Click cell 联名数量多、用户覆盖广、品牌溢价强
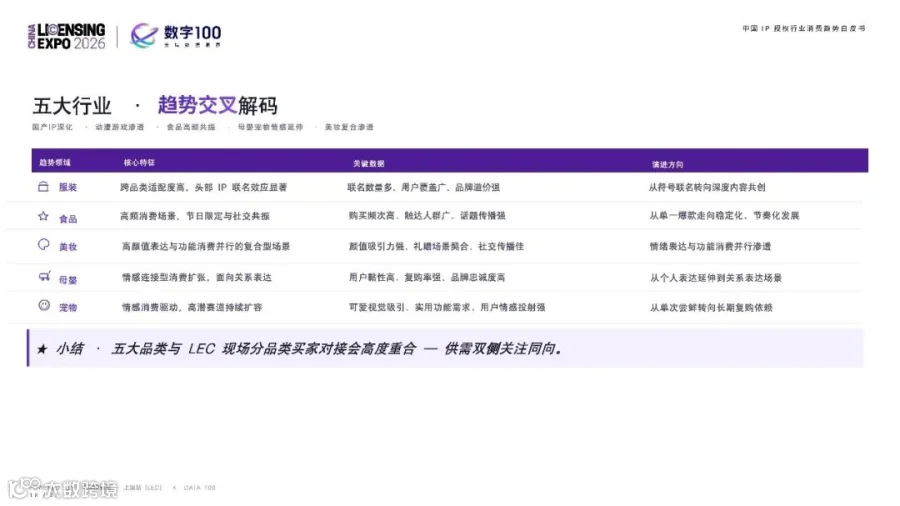 (x=424, y=188)
